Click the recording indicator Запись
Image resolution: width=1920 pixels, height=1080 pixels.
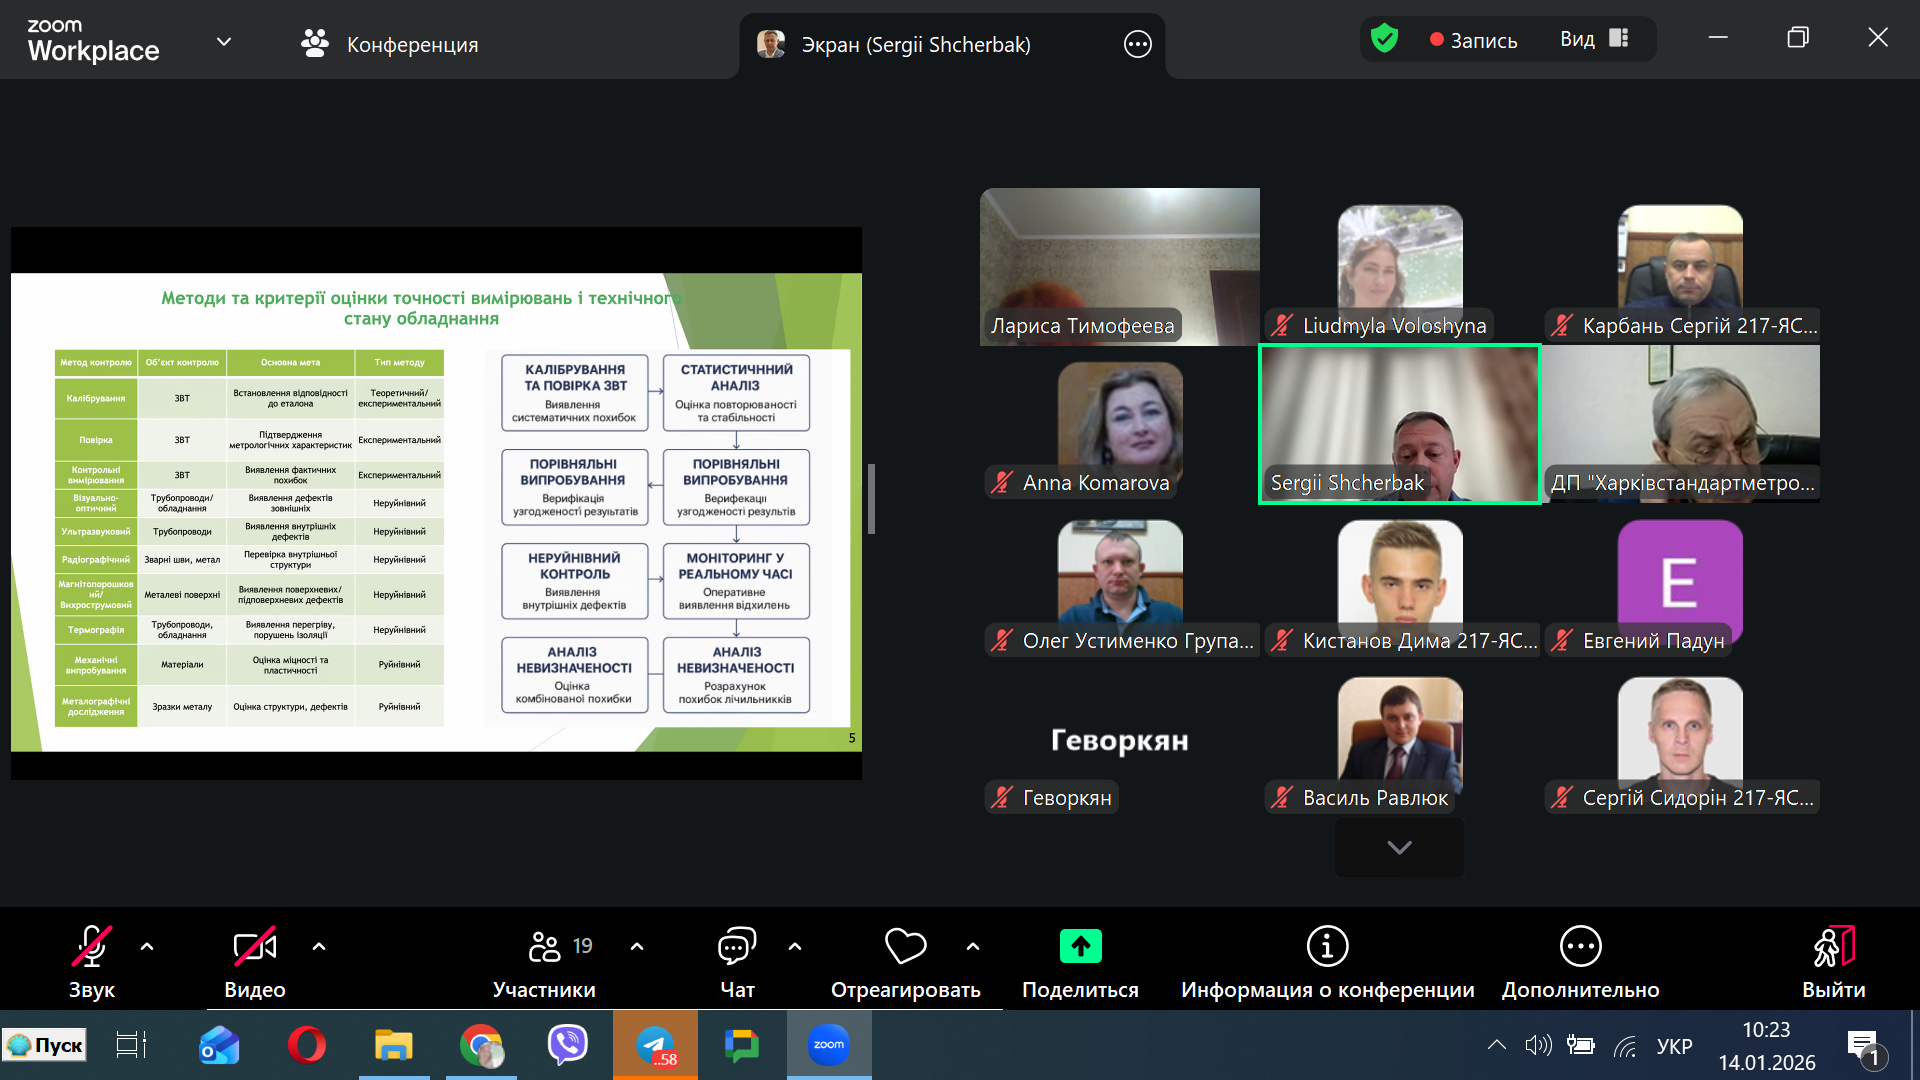click(x=1473, y=40)
